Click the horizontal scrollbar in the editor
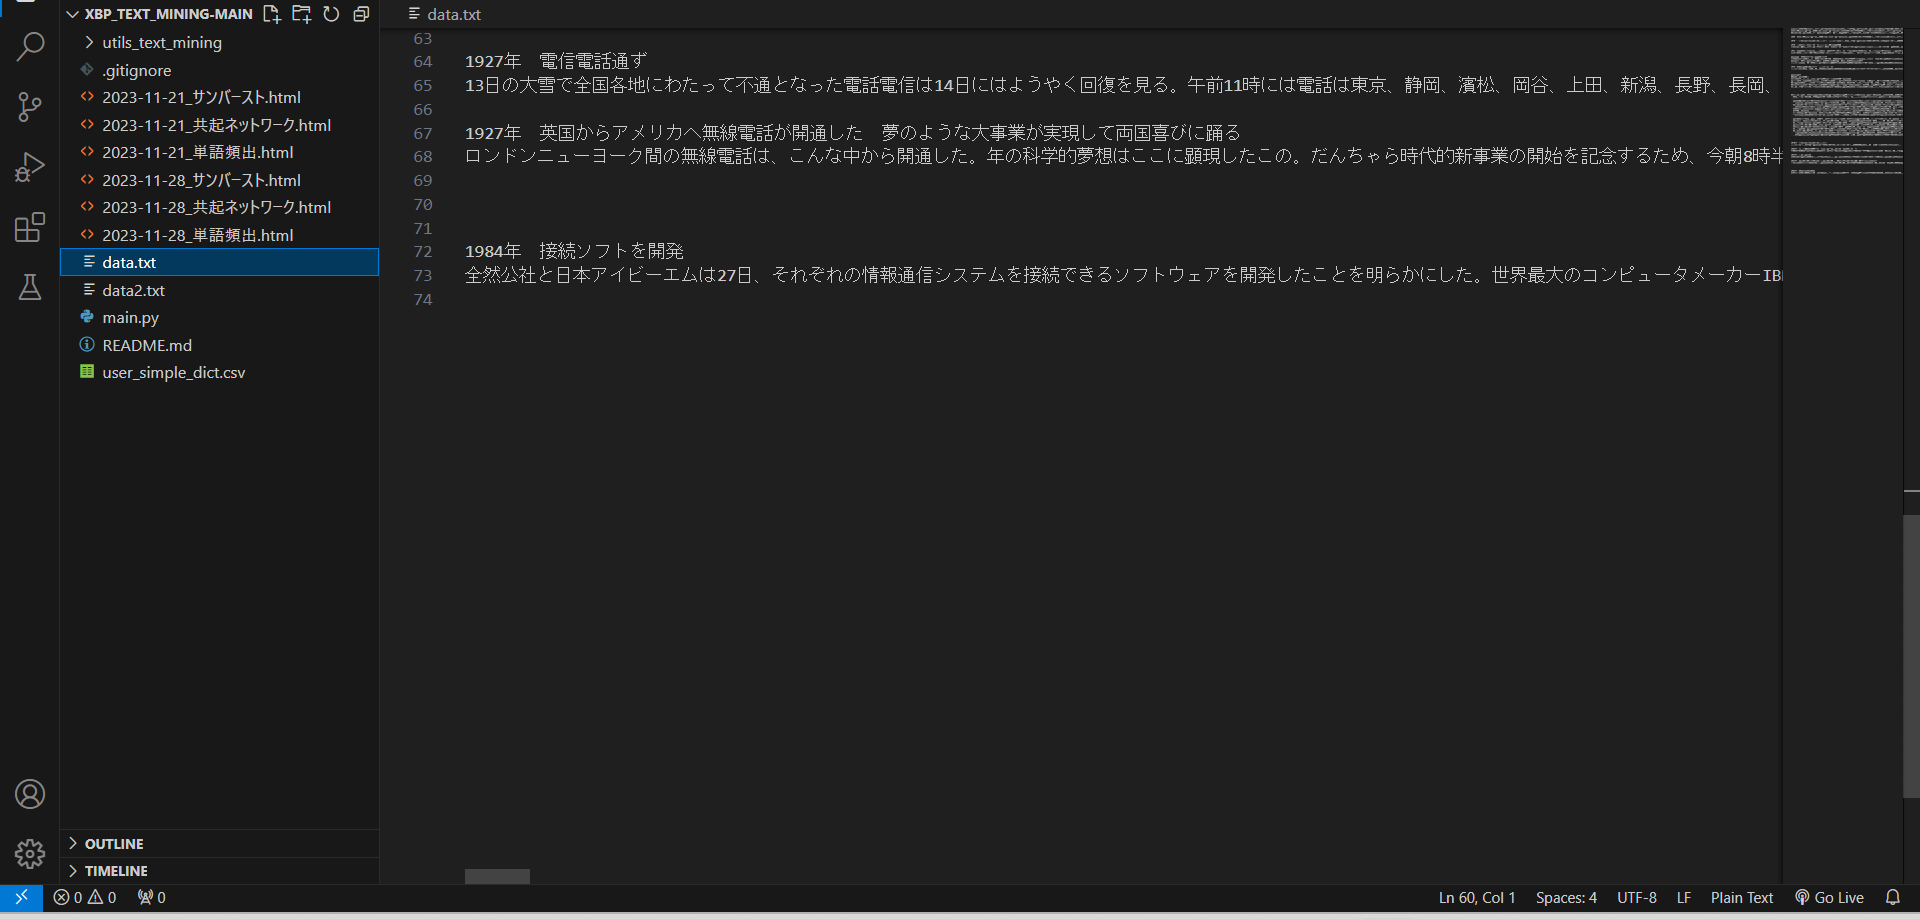The width and height of the screenshot is (1920, 919). 497,876
